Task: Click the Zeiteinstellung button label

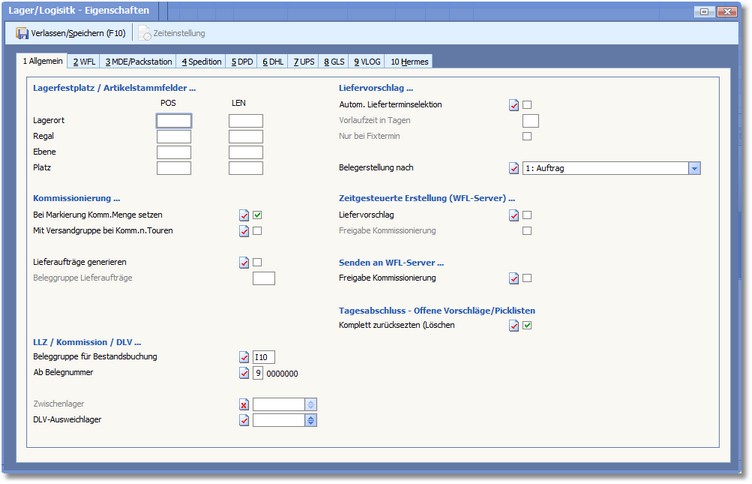Action: [178, 33]
